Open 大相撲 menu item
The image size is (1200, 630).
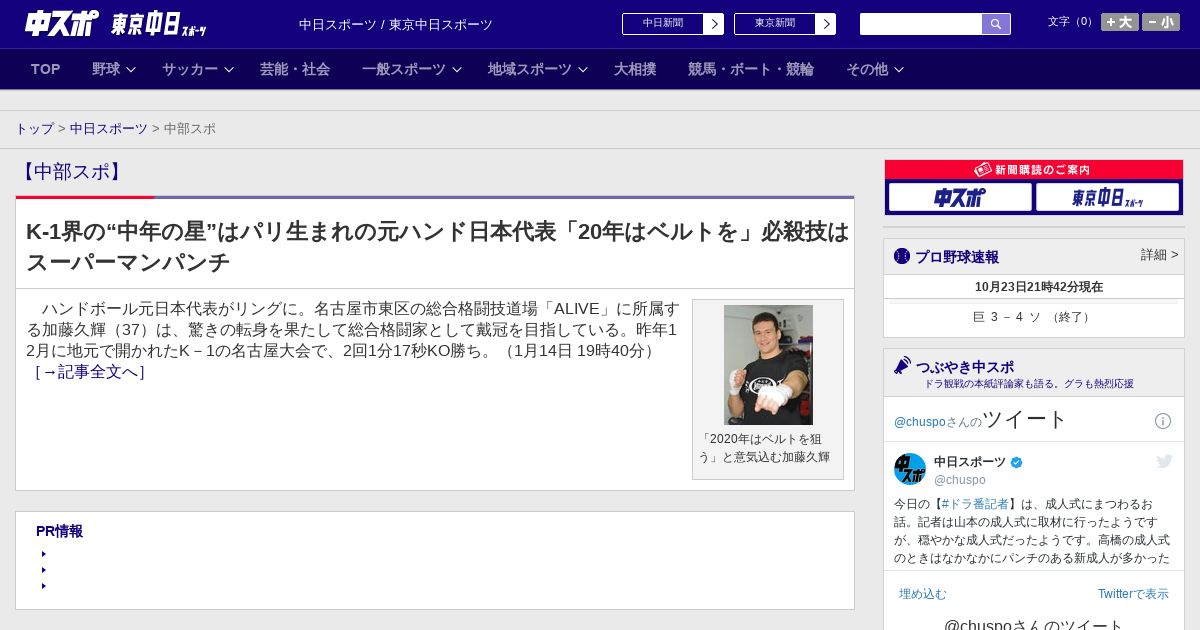pyautogui.click(x=635, y=69)
